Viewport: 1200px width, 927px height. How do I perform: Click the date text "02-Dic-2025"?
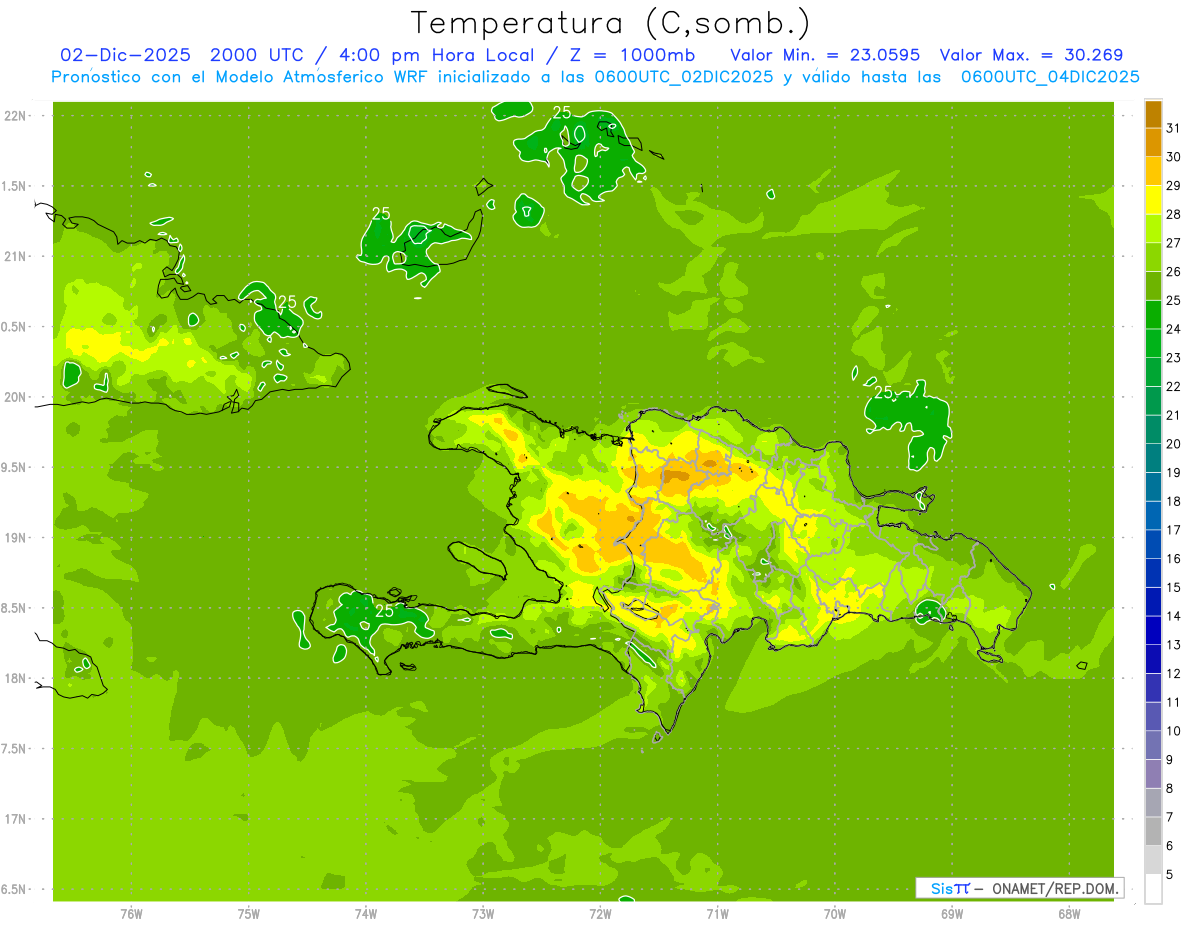click(127, 55)
